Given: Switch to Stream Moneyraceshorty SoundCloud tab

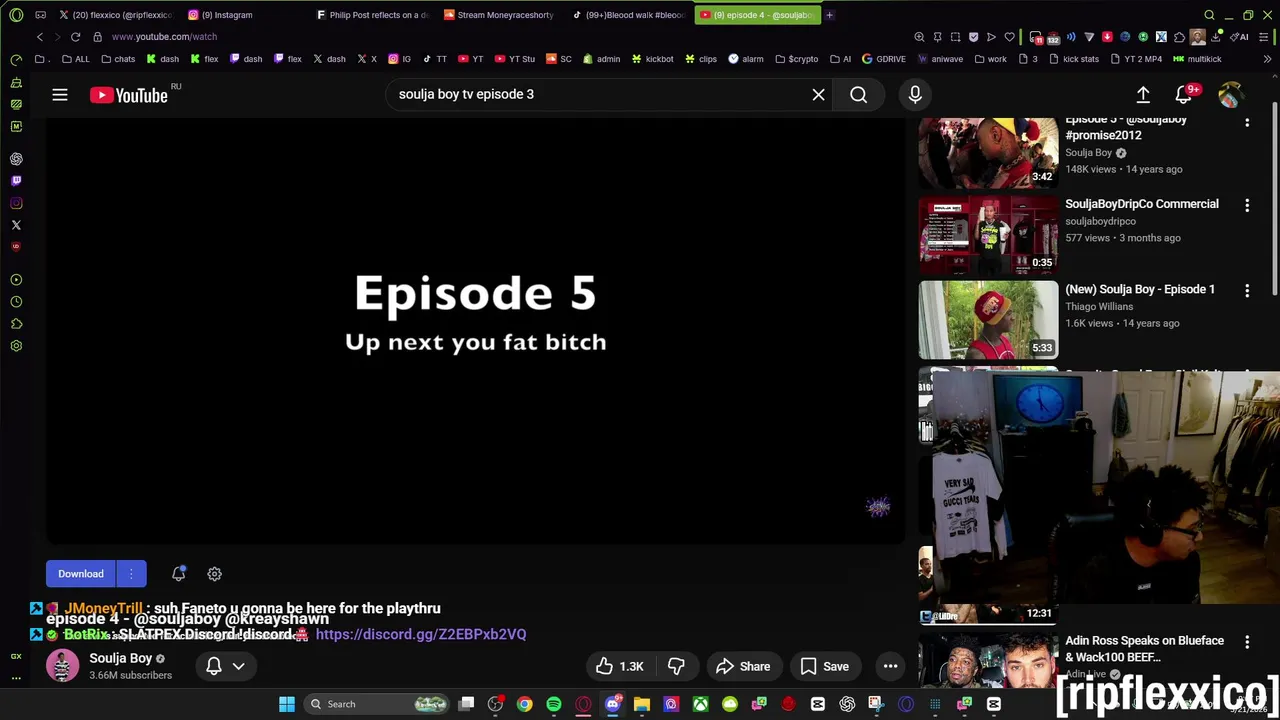Looking at the screenshot, I should pos(498,15).
